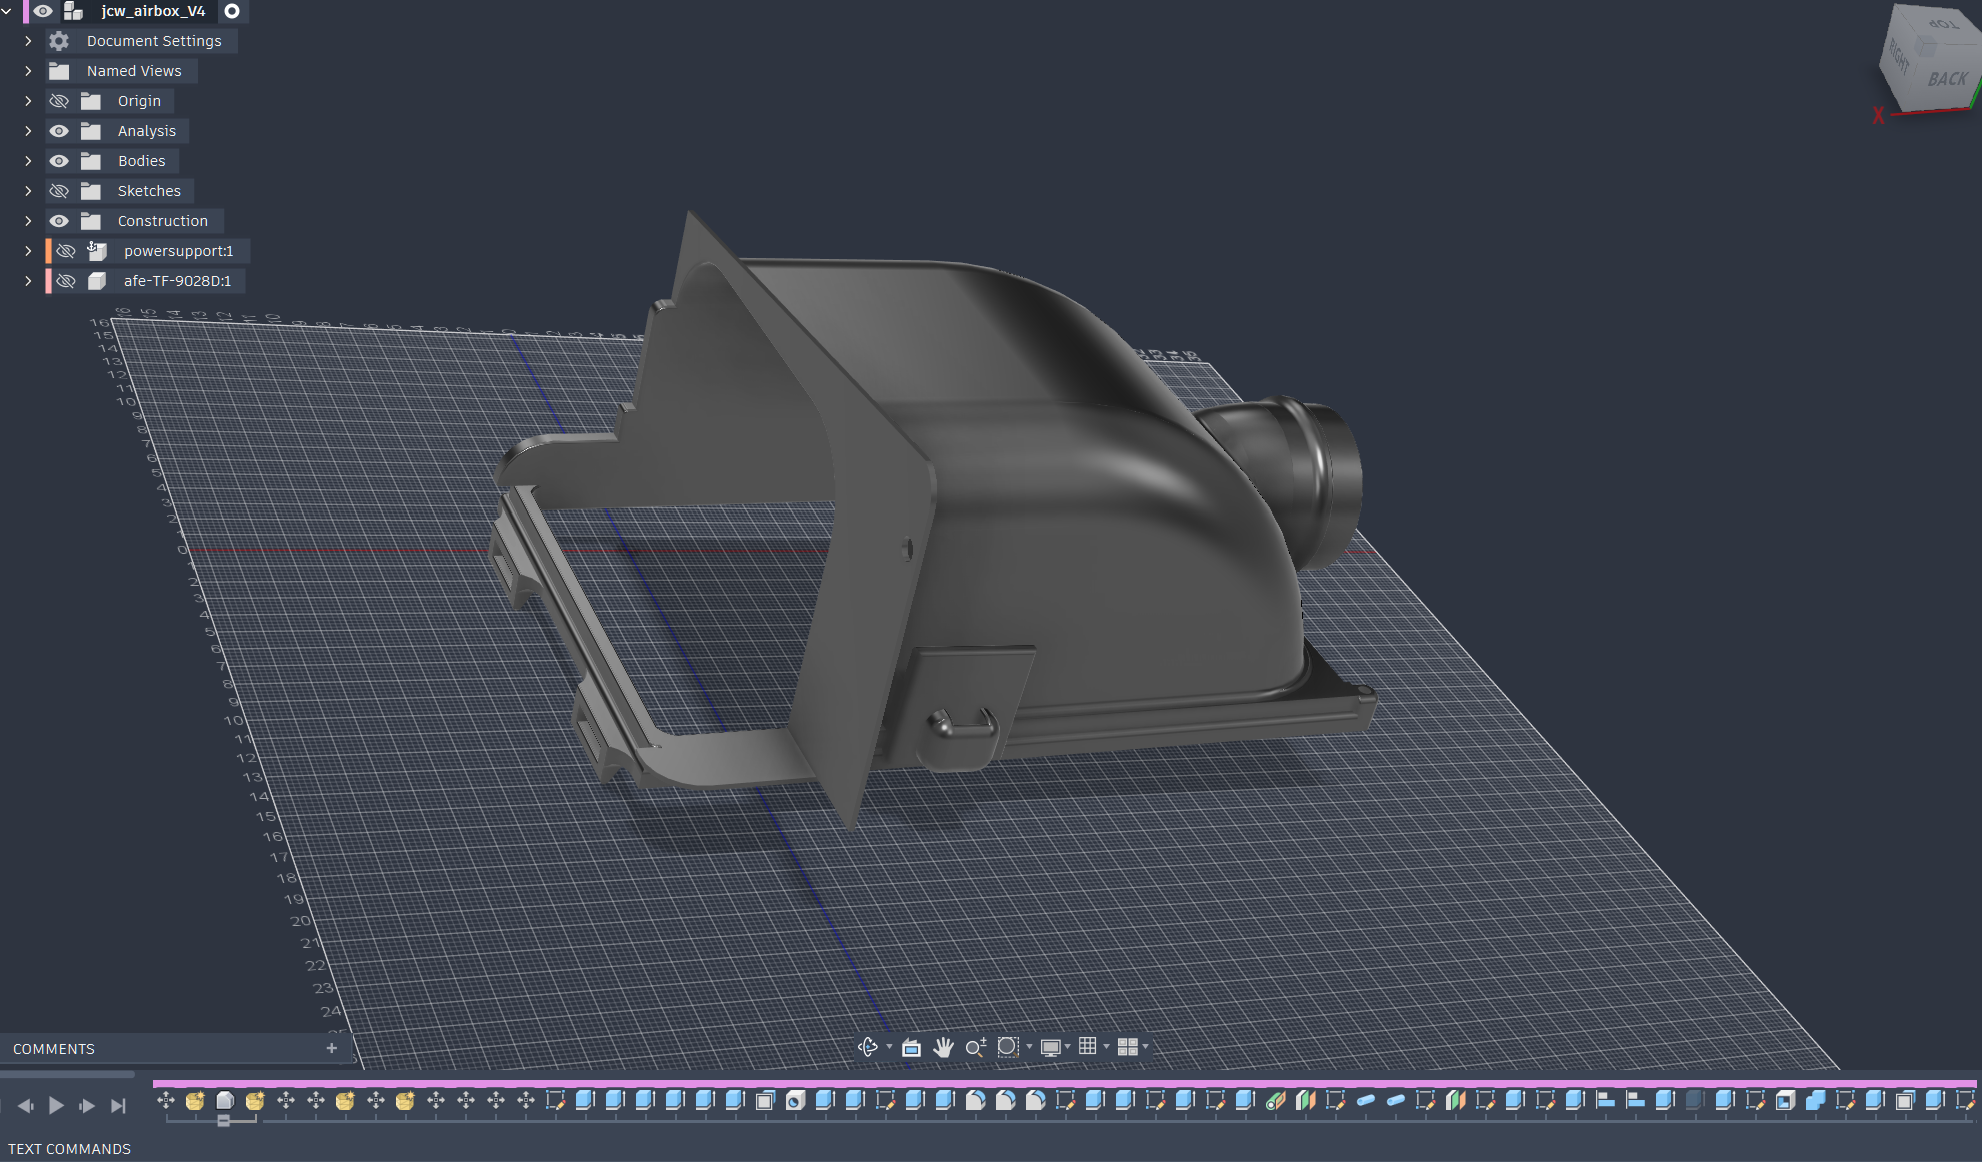Select the Combine feature in timeline

point(1815,1101)
